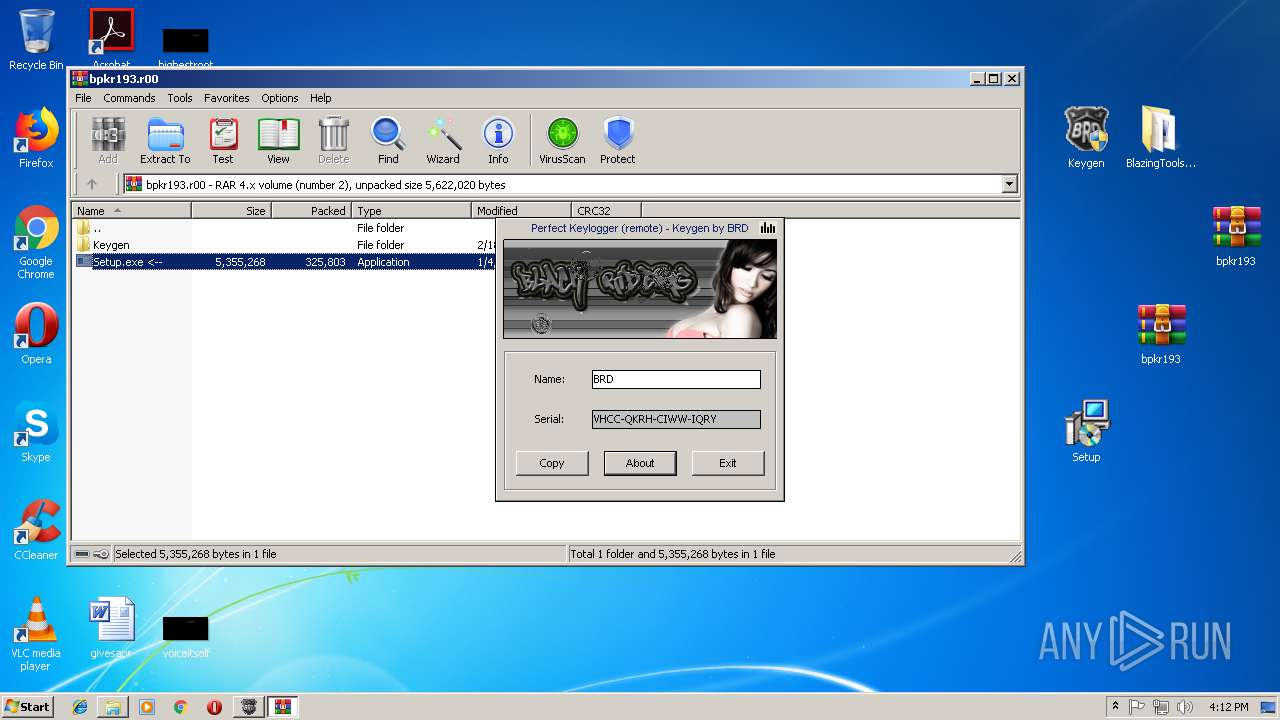
Task: Open the Tools menu
Action: tap(180, 98)
